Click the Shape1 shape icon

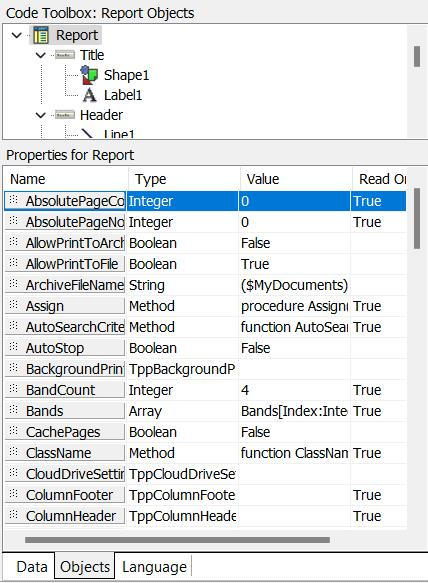89,75
